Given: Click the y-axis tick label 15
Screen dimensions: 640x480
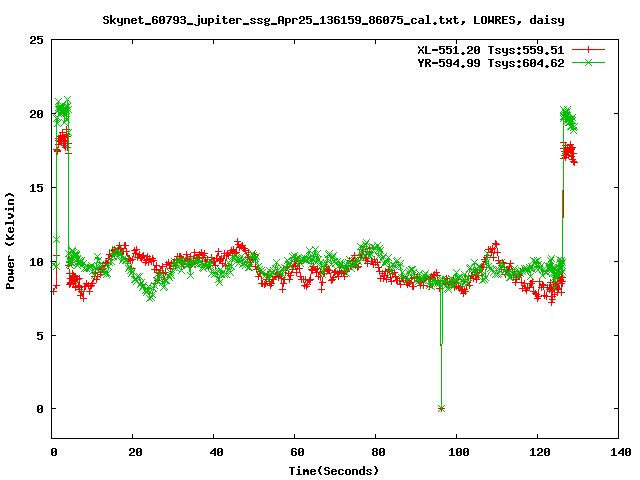Looking at the screenshot, I should click(x=36, y=188).
